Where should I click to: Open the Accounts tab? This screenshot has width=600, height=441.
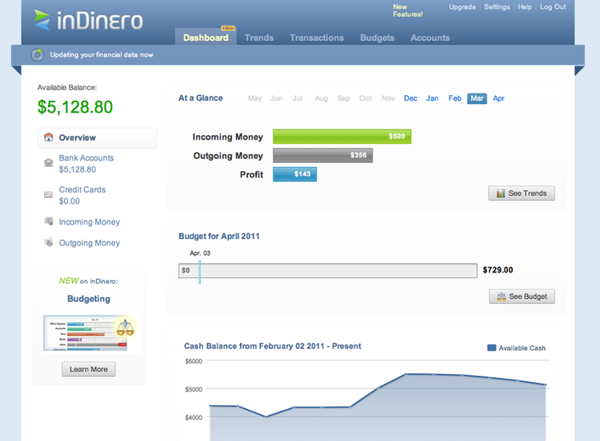point(430,38)
